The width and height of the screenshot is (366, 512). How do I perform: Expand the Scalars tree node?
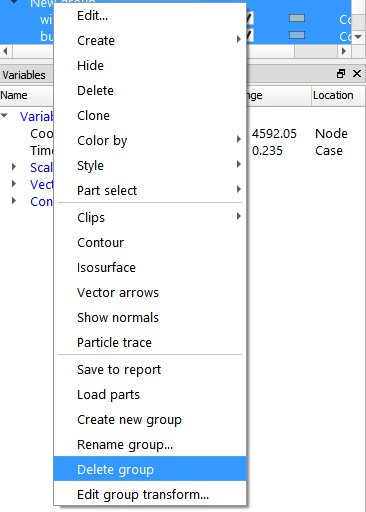[x=14, y=166]
